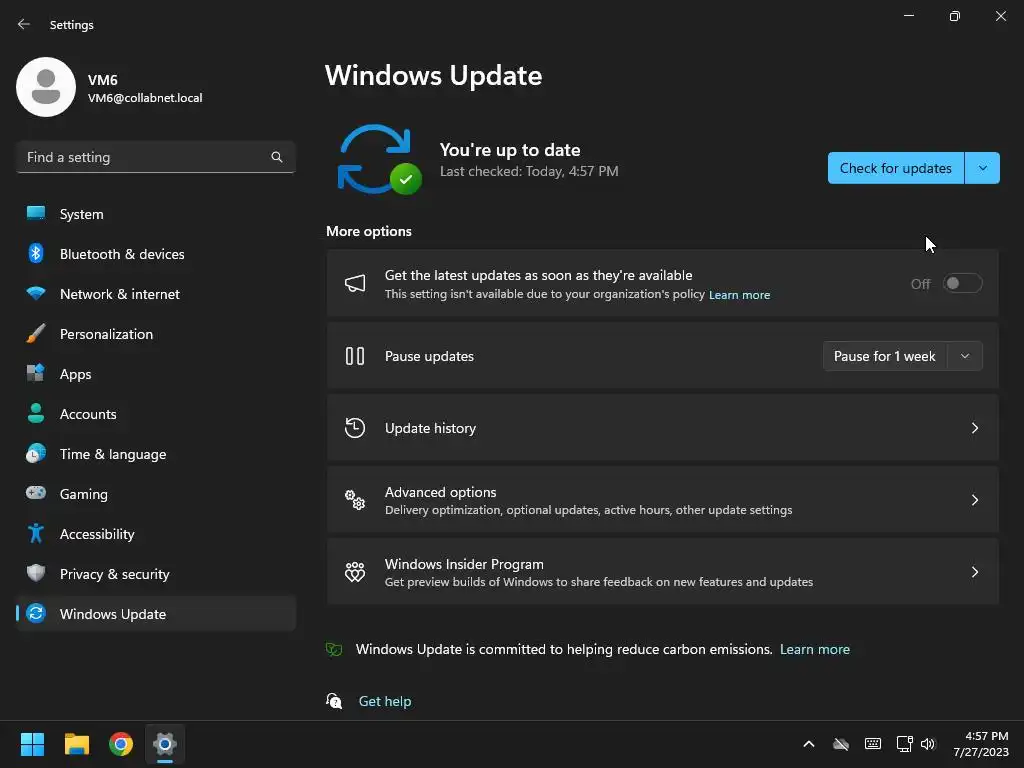This screenshot has height=768, width=1024.
Task: Open Time & language settings
Action: [155, 454]
